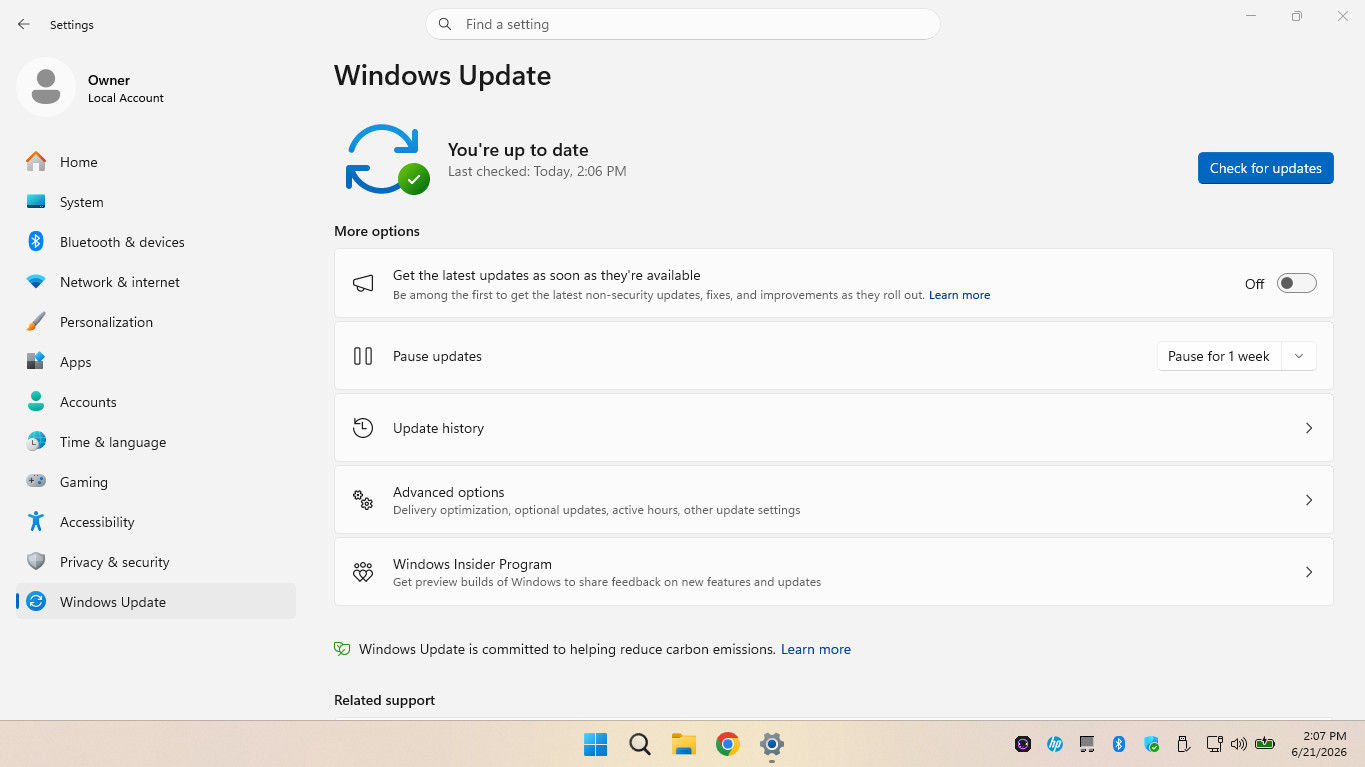This screenshot has width=1365, height=767.
Task: Focus the Find a setting search box
Action: pyautogui.click(x=683, y=24)
